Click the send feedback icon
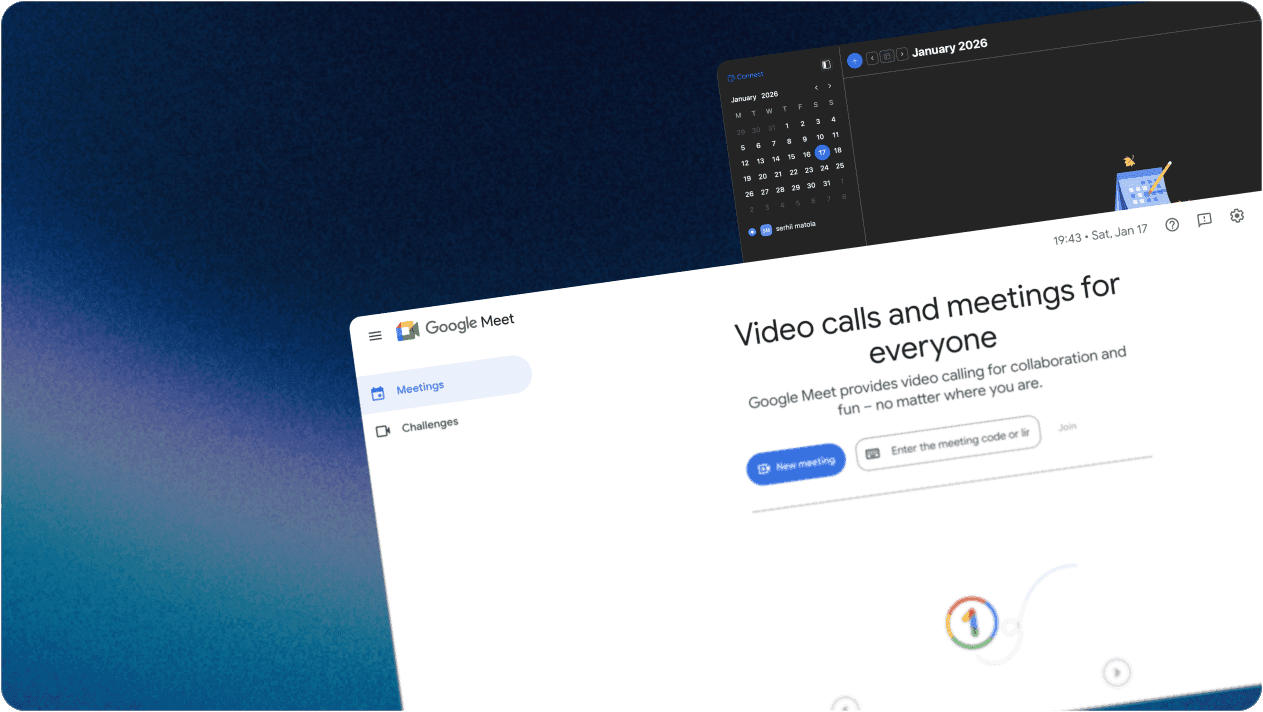The image size is (1263, 712). (x=1204, y=220)
